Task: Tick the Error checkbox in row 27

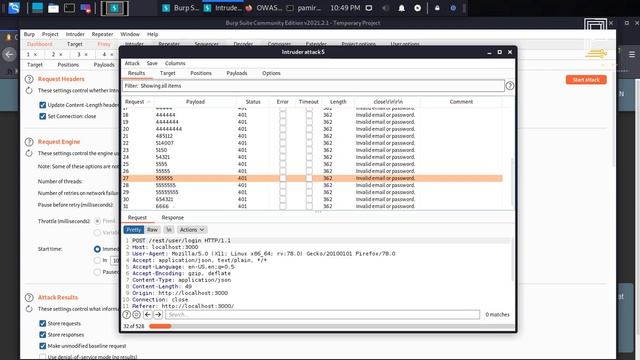Action: [x=282, y=178]
